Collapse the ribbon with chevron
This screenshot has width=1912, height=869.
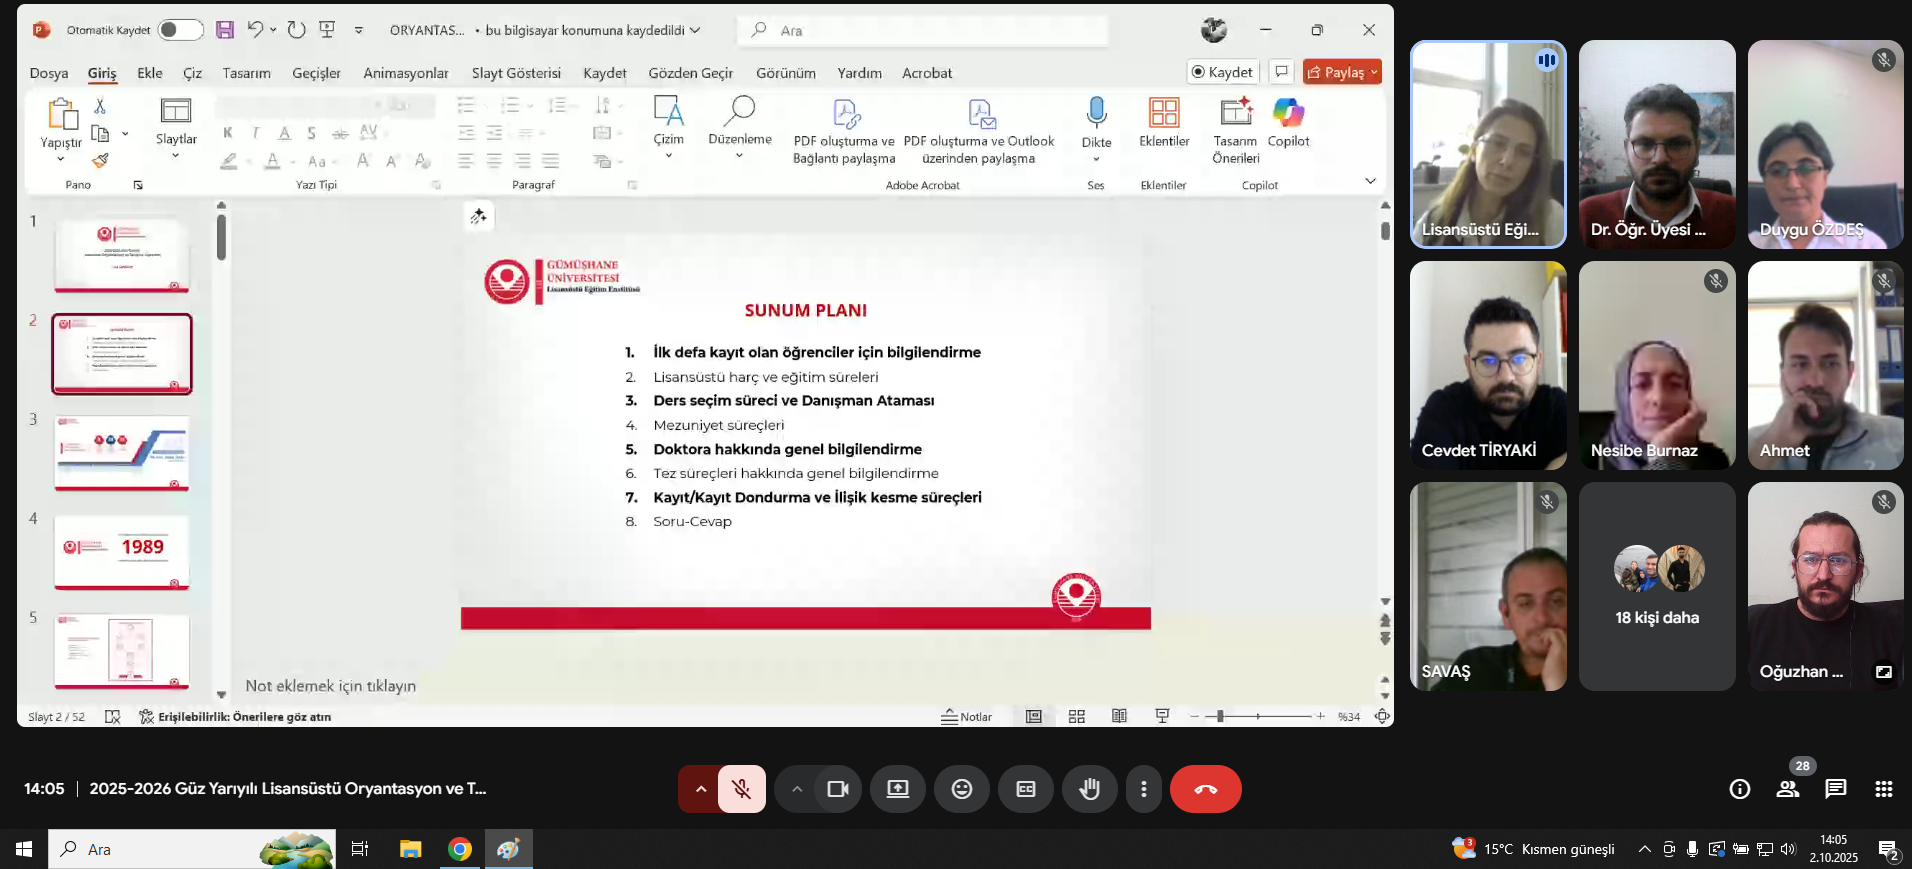click(1370, 181)
